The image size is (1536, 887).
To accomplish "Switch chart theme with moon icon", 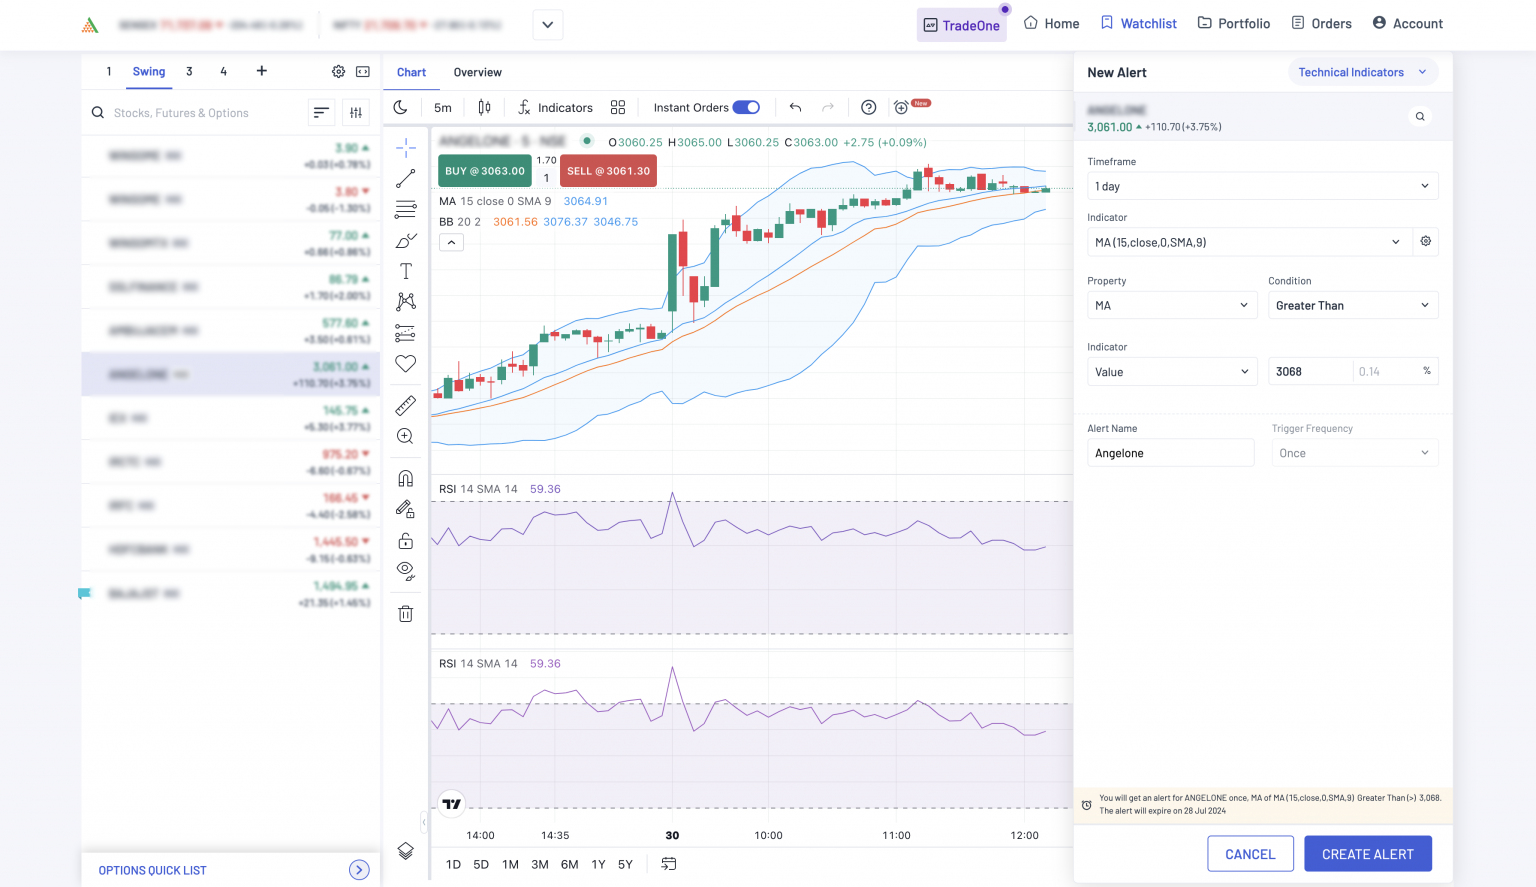I will click(400, 107).
